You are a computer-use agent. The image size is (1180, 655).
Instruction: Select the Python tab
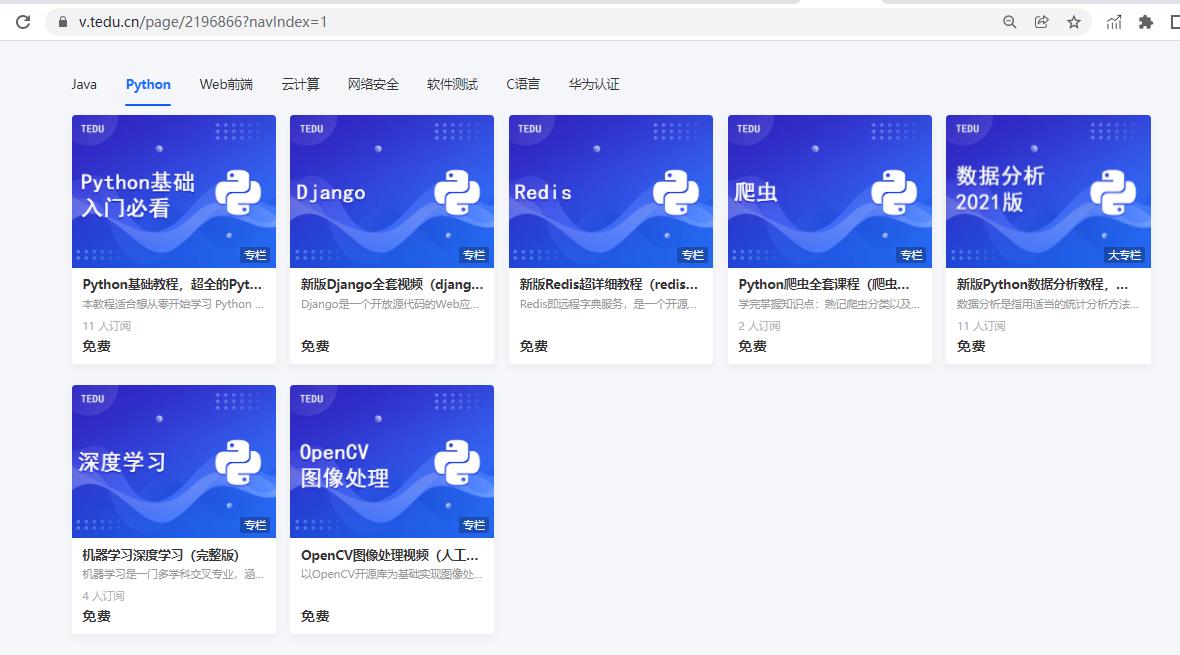tap(148, 84)
